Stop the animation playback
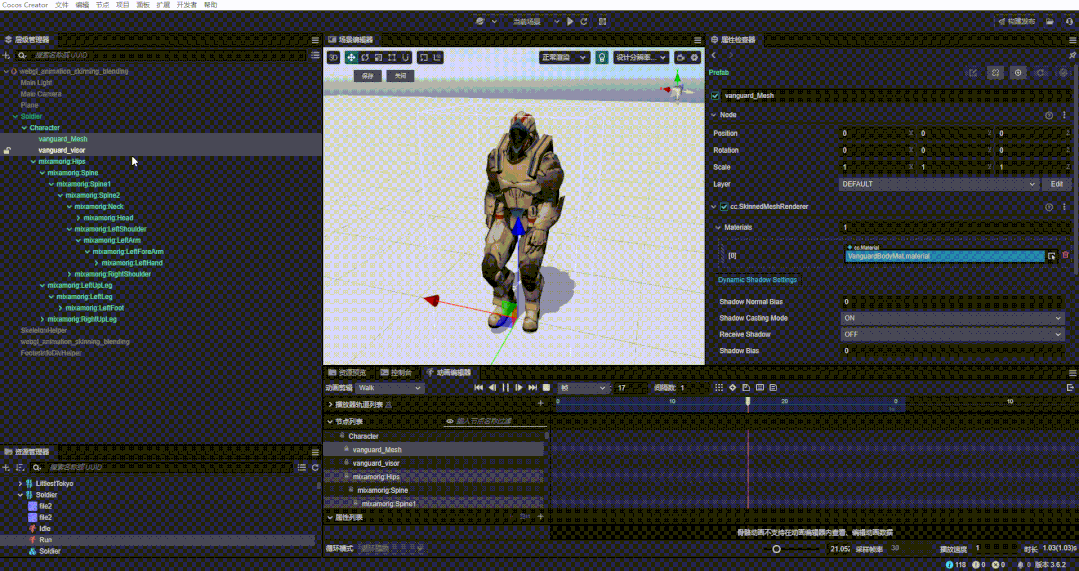This screenshot has width=1079, height=571. (546, 388)
